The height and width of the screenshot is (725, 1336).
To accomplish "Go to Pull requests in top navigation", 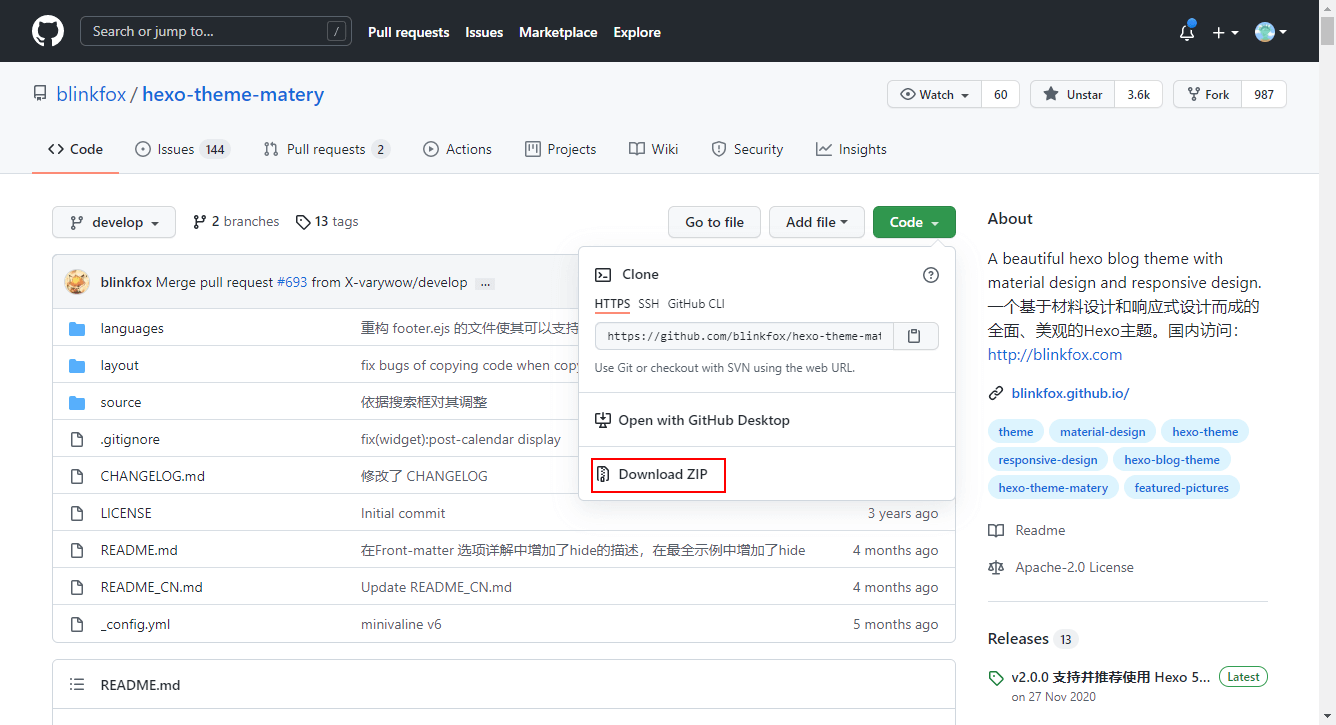I will (x=408, y=32).
